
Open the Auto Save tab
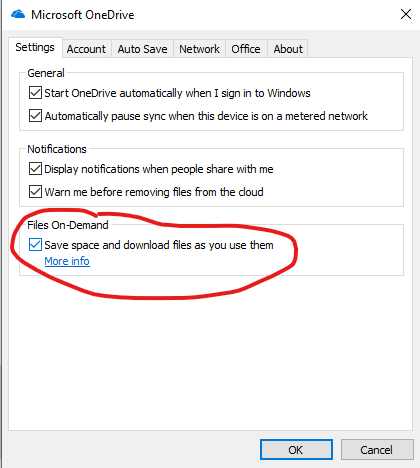[x=142, y=49]
